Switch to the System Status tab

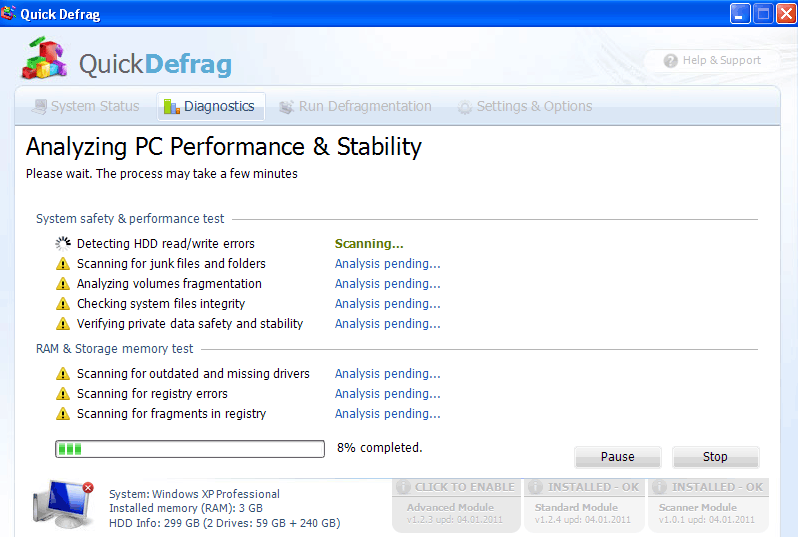[85, 106]
